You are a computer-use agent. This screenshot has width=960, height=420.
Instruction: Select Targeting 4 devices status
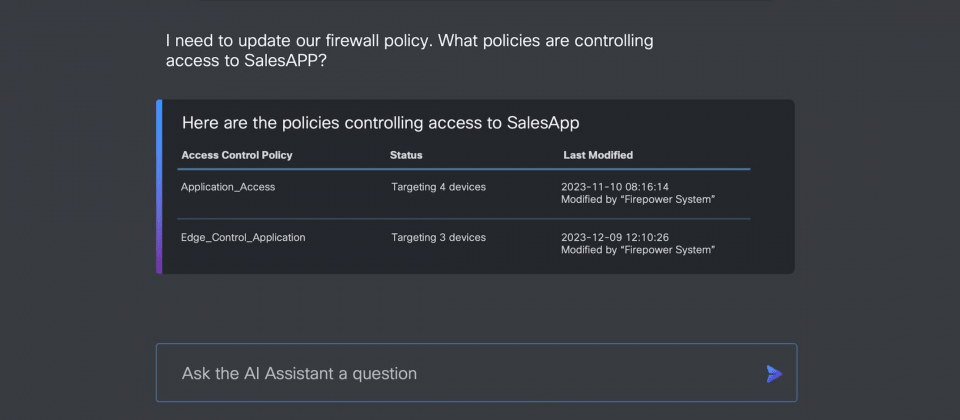pyautogui.click(x=438, y=187)
